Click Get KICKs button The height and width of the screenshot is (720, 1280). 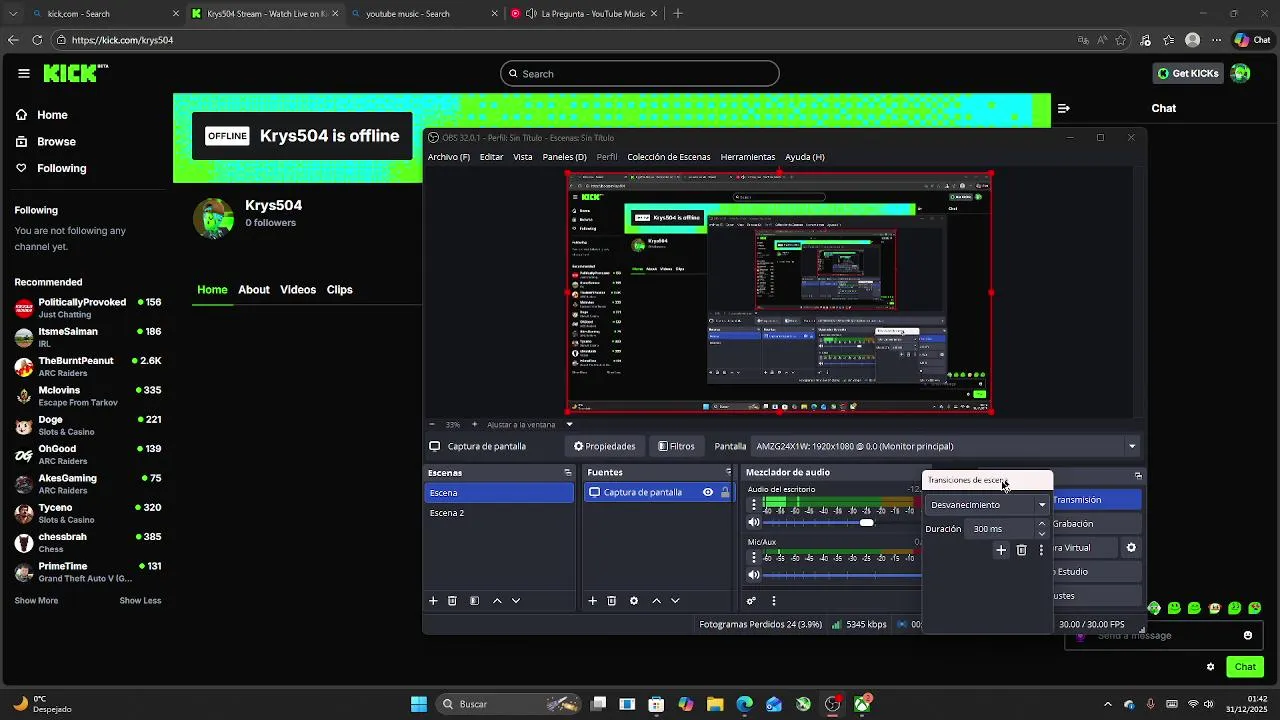point(1188,73)
